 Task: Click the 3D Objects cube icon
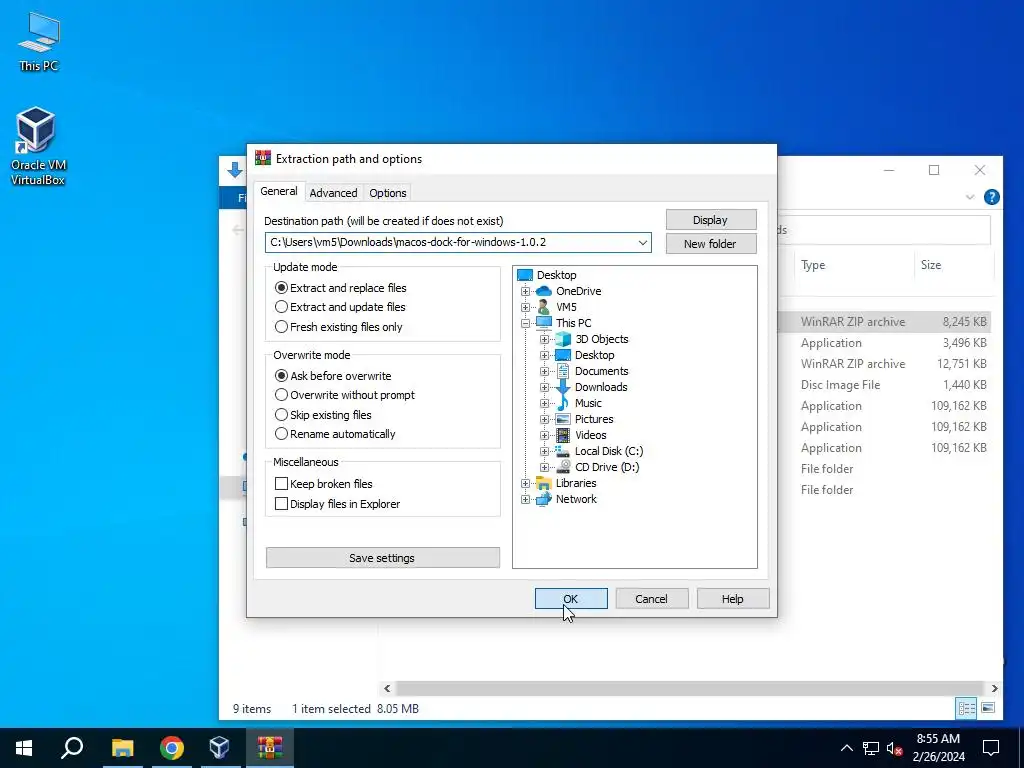click(x=563, y=339)
